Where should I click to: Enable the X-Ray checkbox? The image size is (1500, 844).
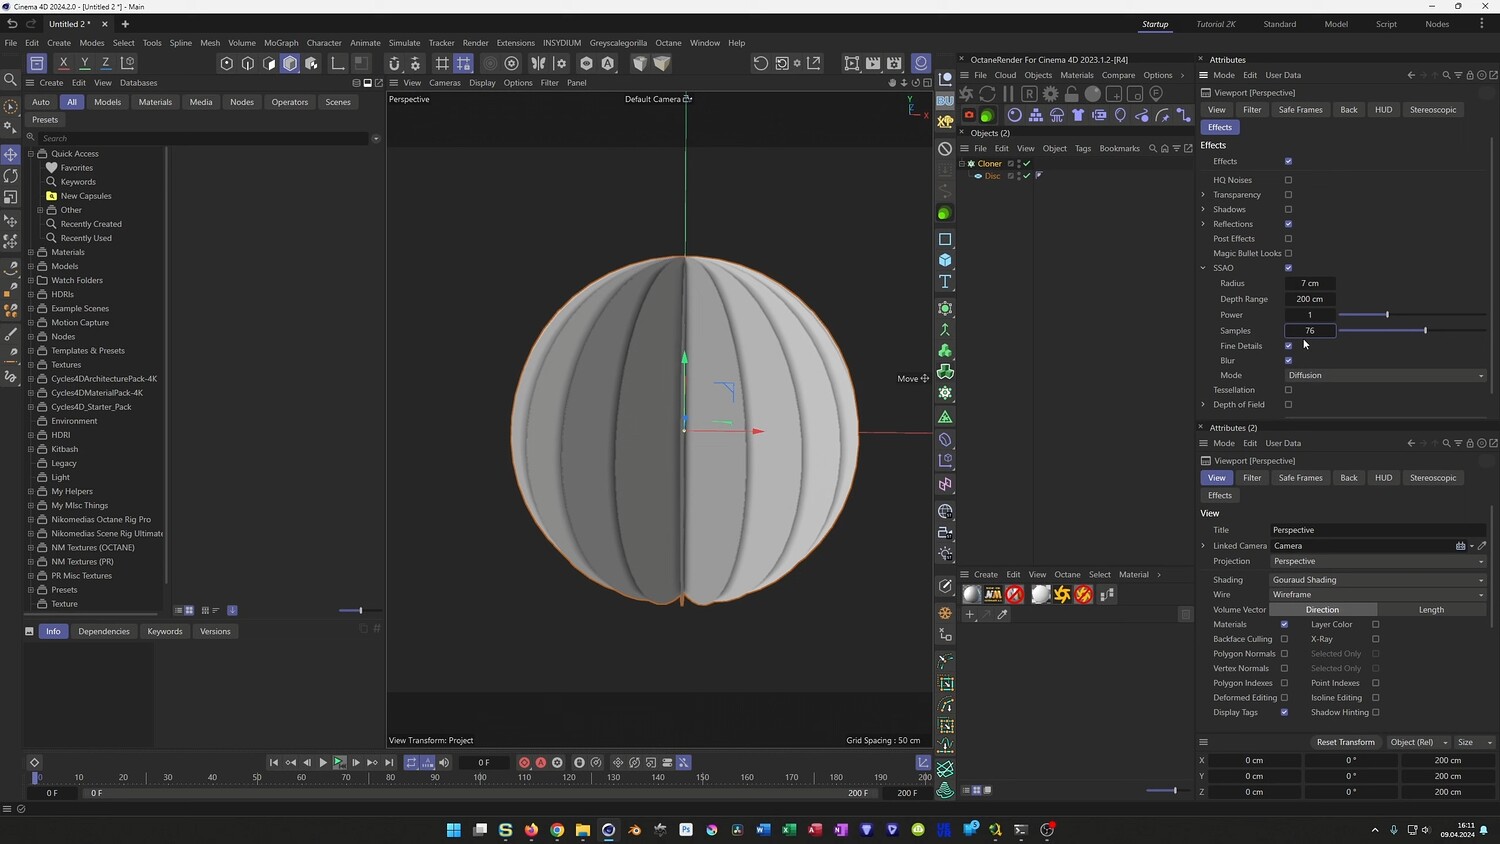1376,639
